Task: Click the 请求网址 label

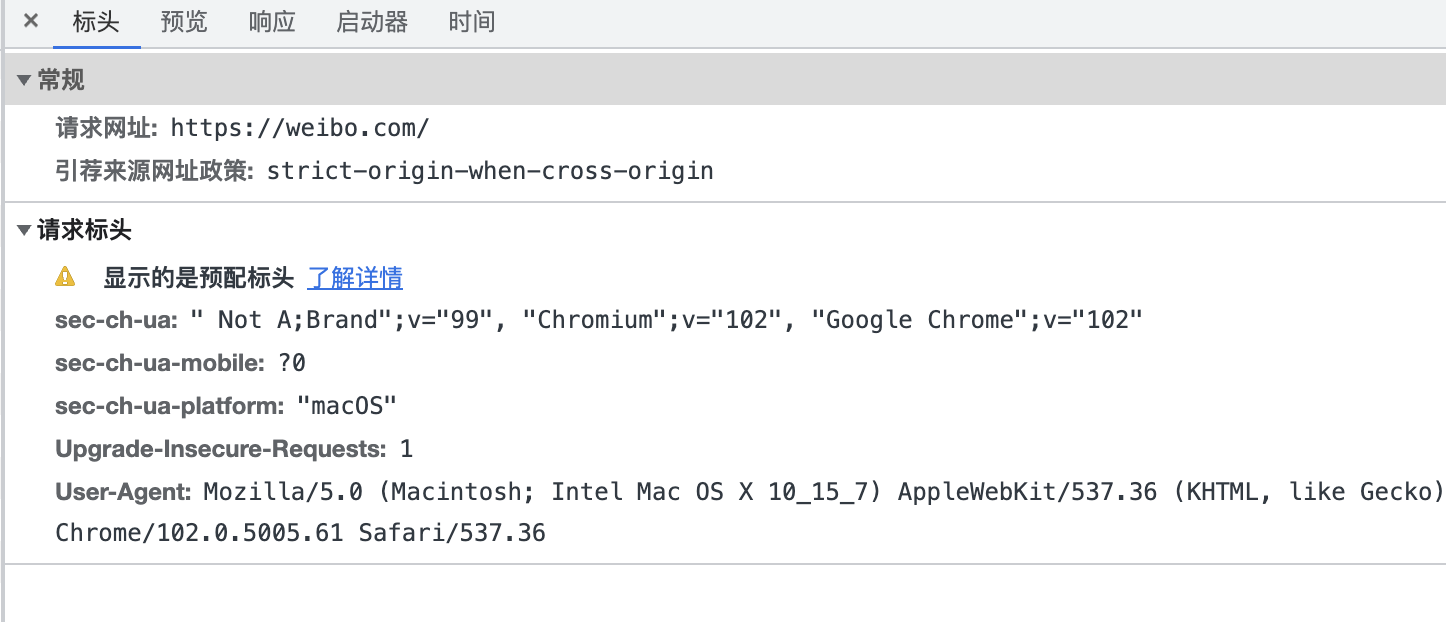Action: (x=106, y=128)
